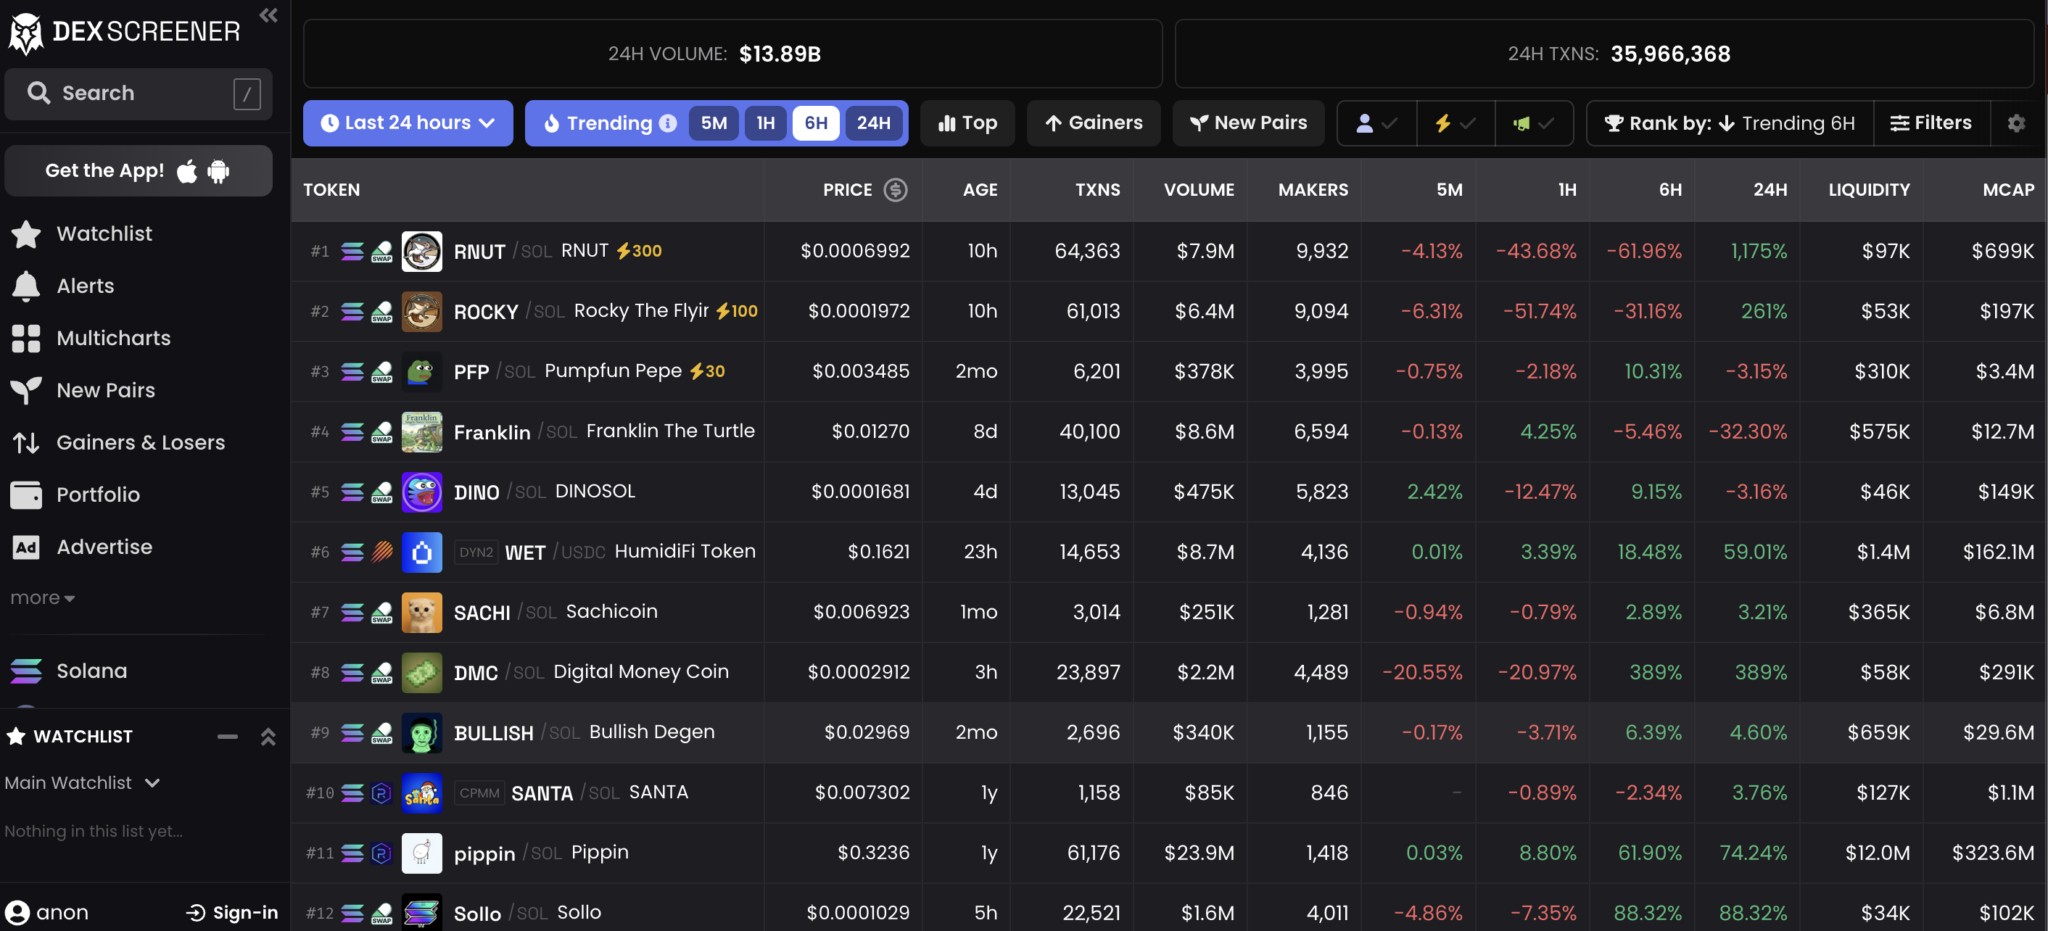
Task: Toggle price currency dollar icon
Action: coord(896,190)
